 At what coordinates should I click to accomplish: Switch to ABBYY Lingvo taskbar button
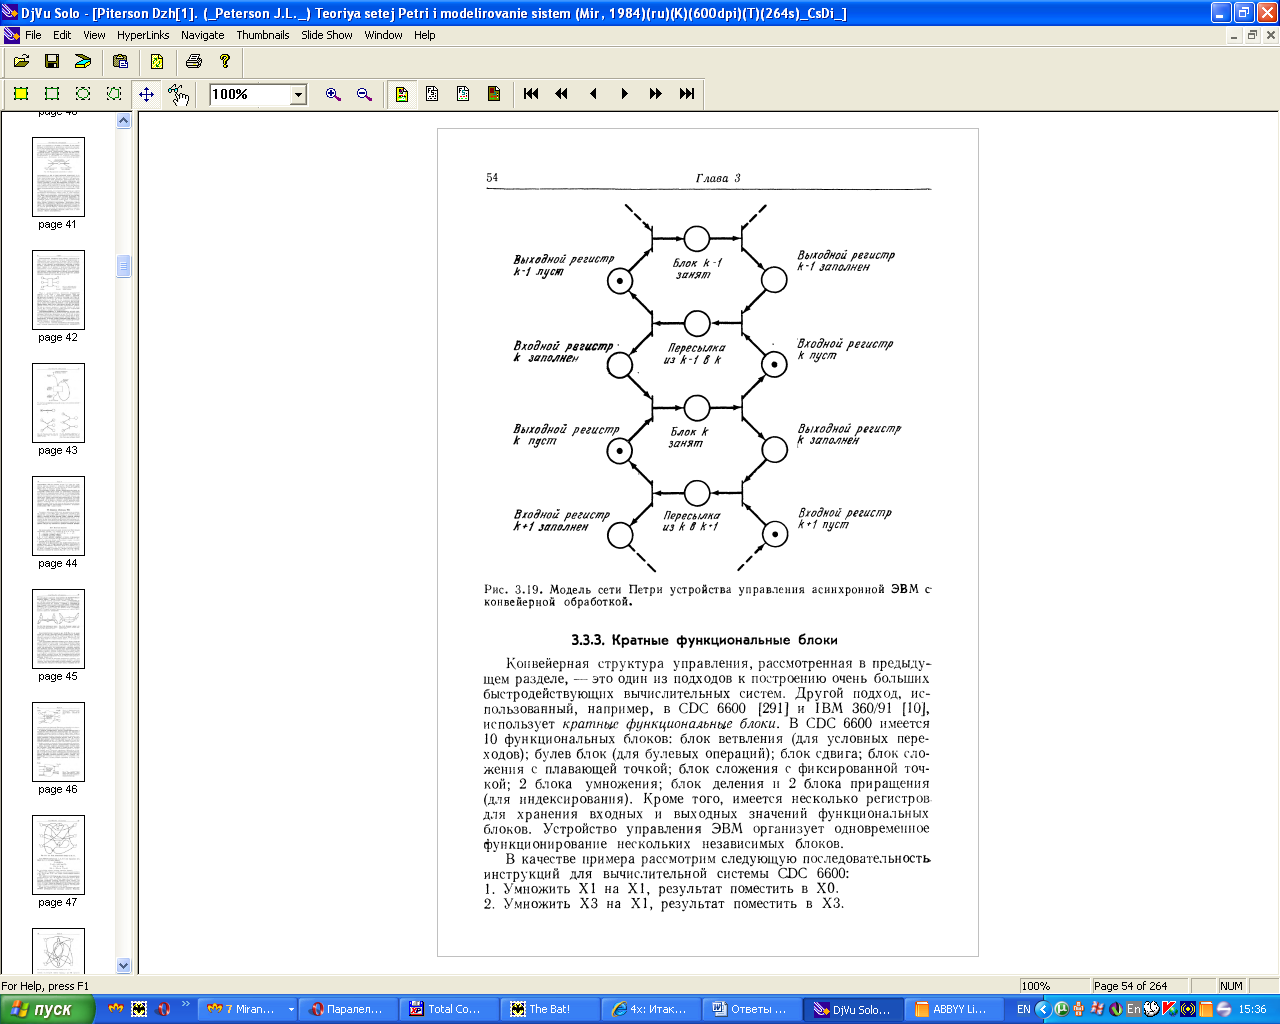tap(953, 1009)
